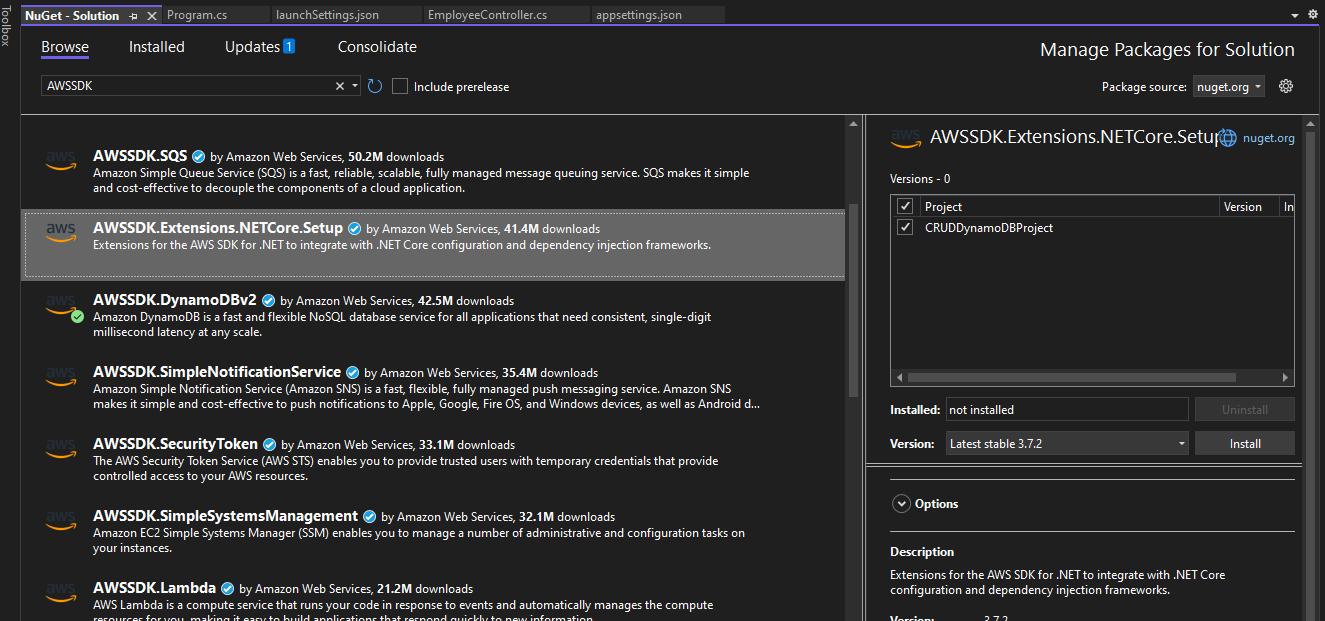Image resolution: width=1325 pixels, height=621 pixels.
Task: Click the project table scroll-right arrow
Action: (x=1286, y=377)
